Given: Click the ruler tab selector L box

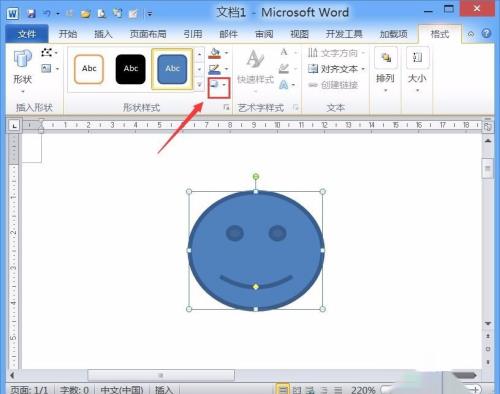Looking at the screenshot, I should pos(14,126).
